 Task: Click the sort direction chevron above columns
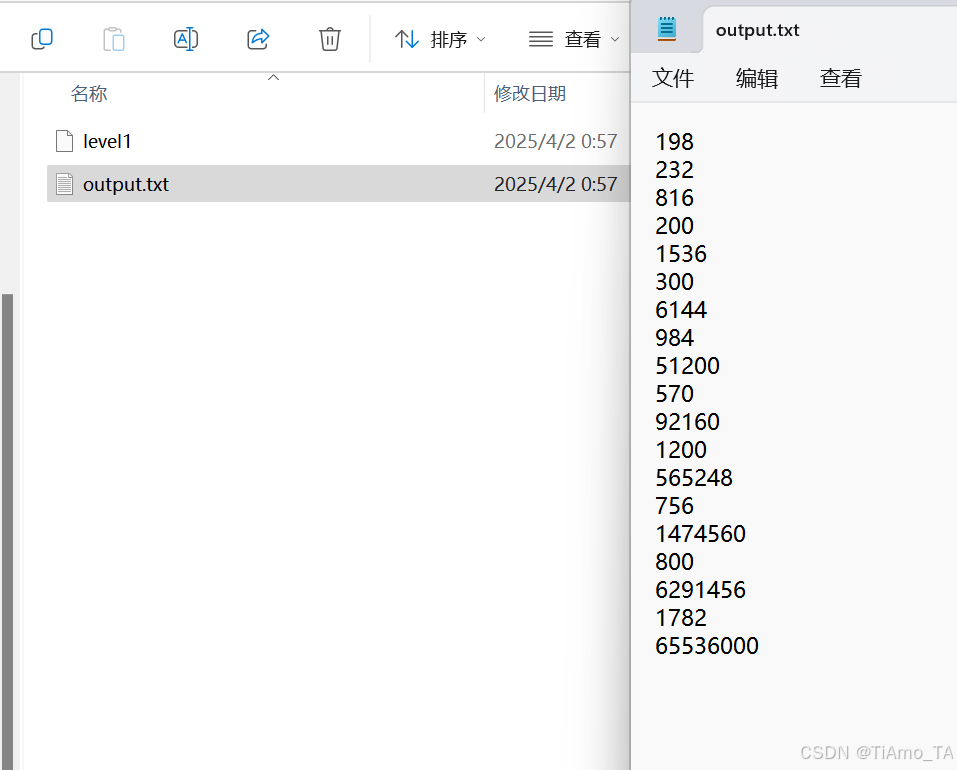coord(273,76)
